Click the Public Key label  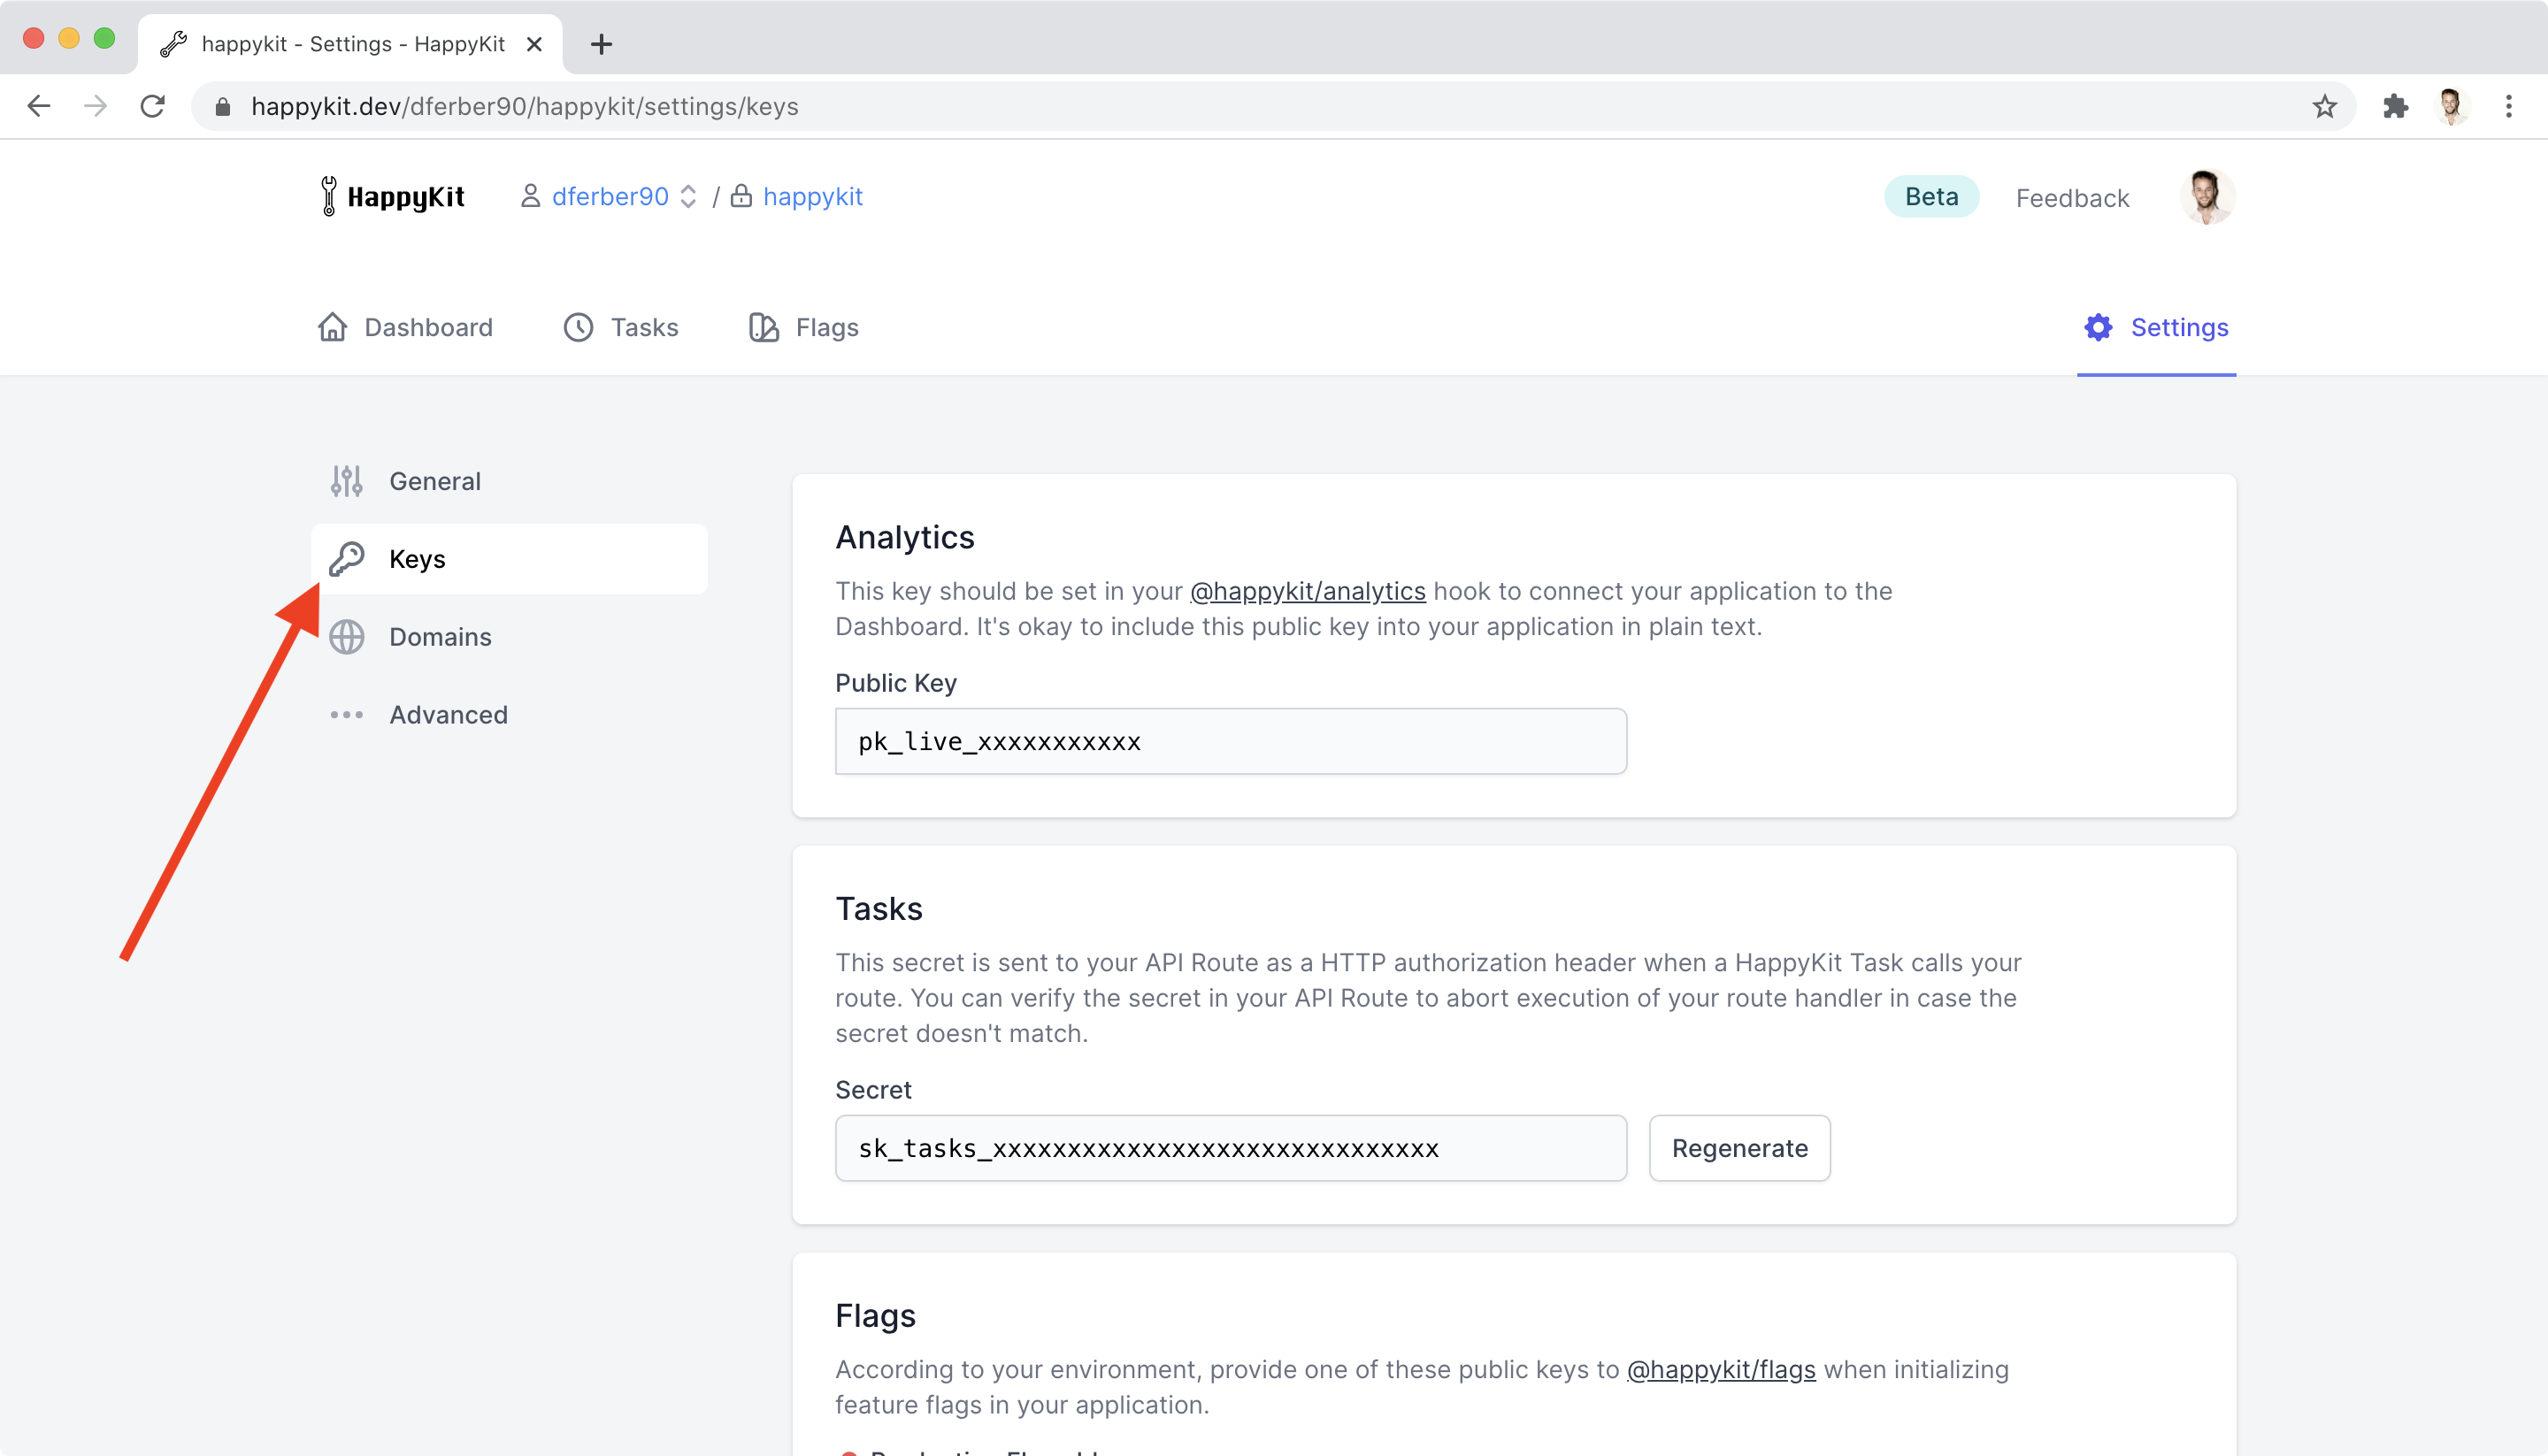896,683
